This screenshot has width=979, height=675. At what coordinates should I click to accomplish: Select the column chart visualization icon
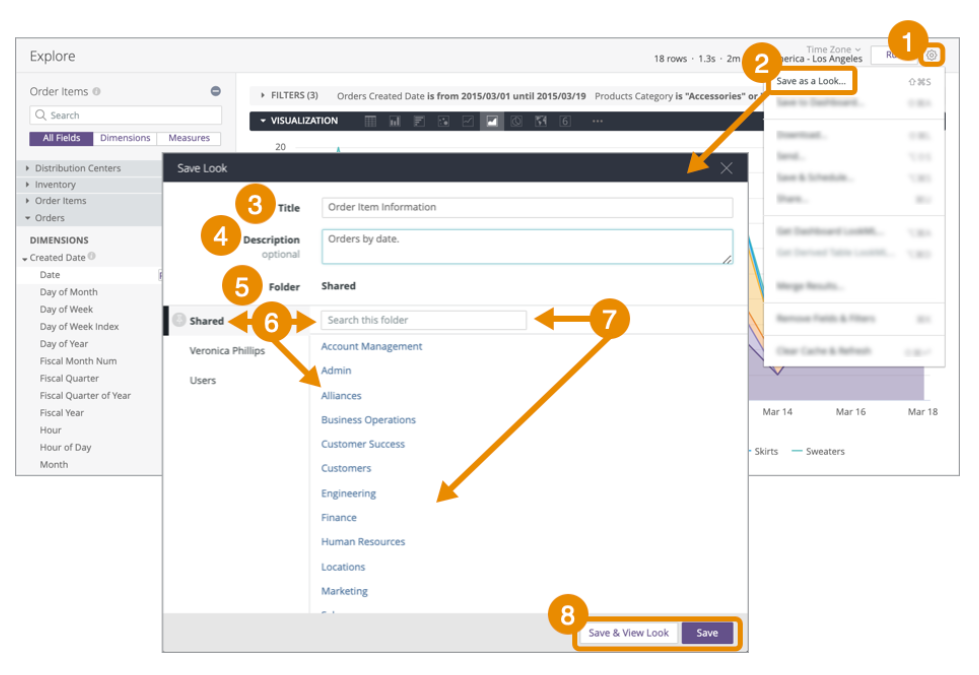pyautogui.click(x=395, y=121)
